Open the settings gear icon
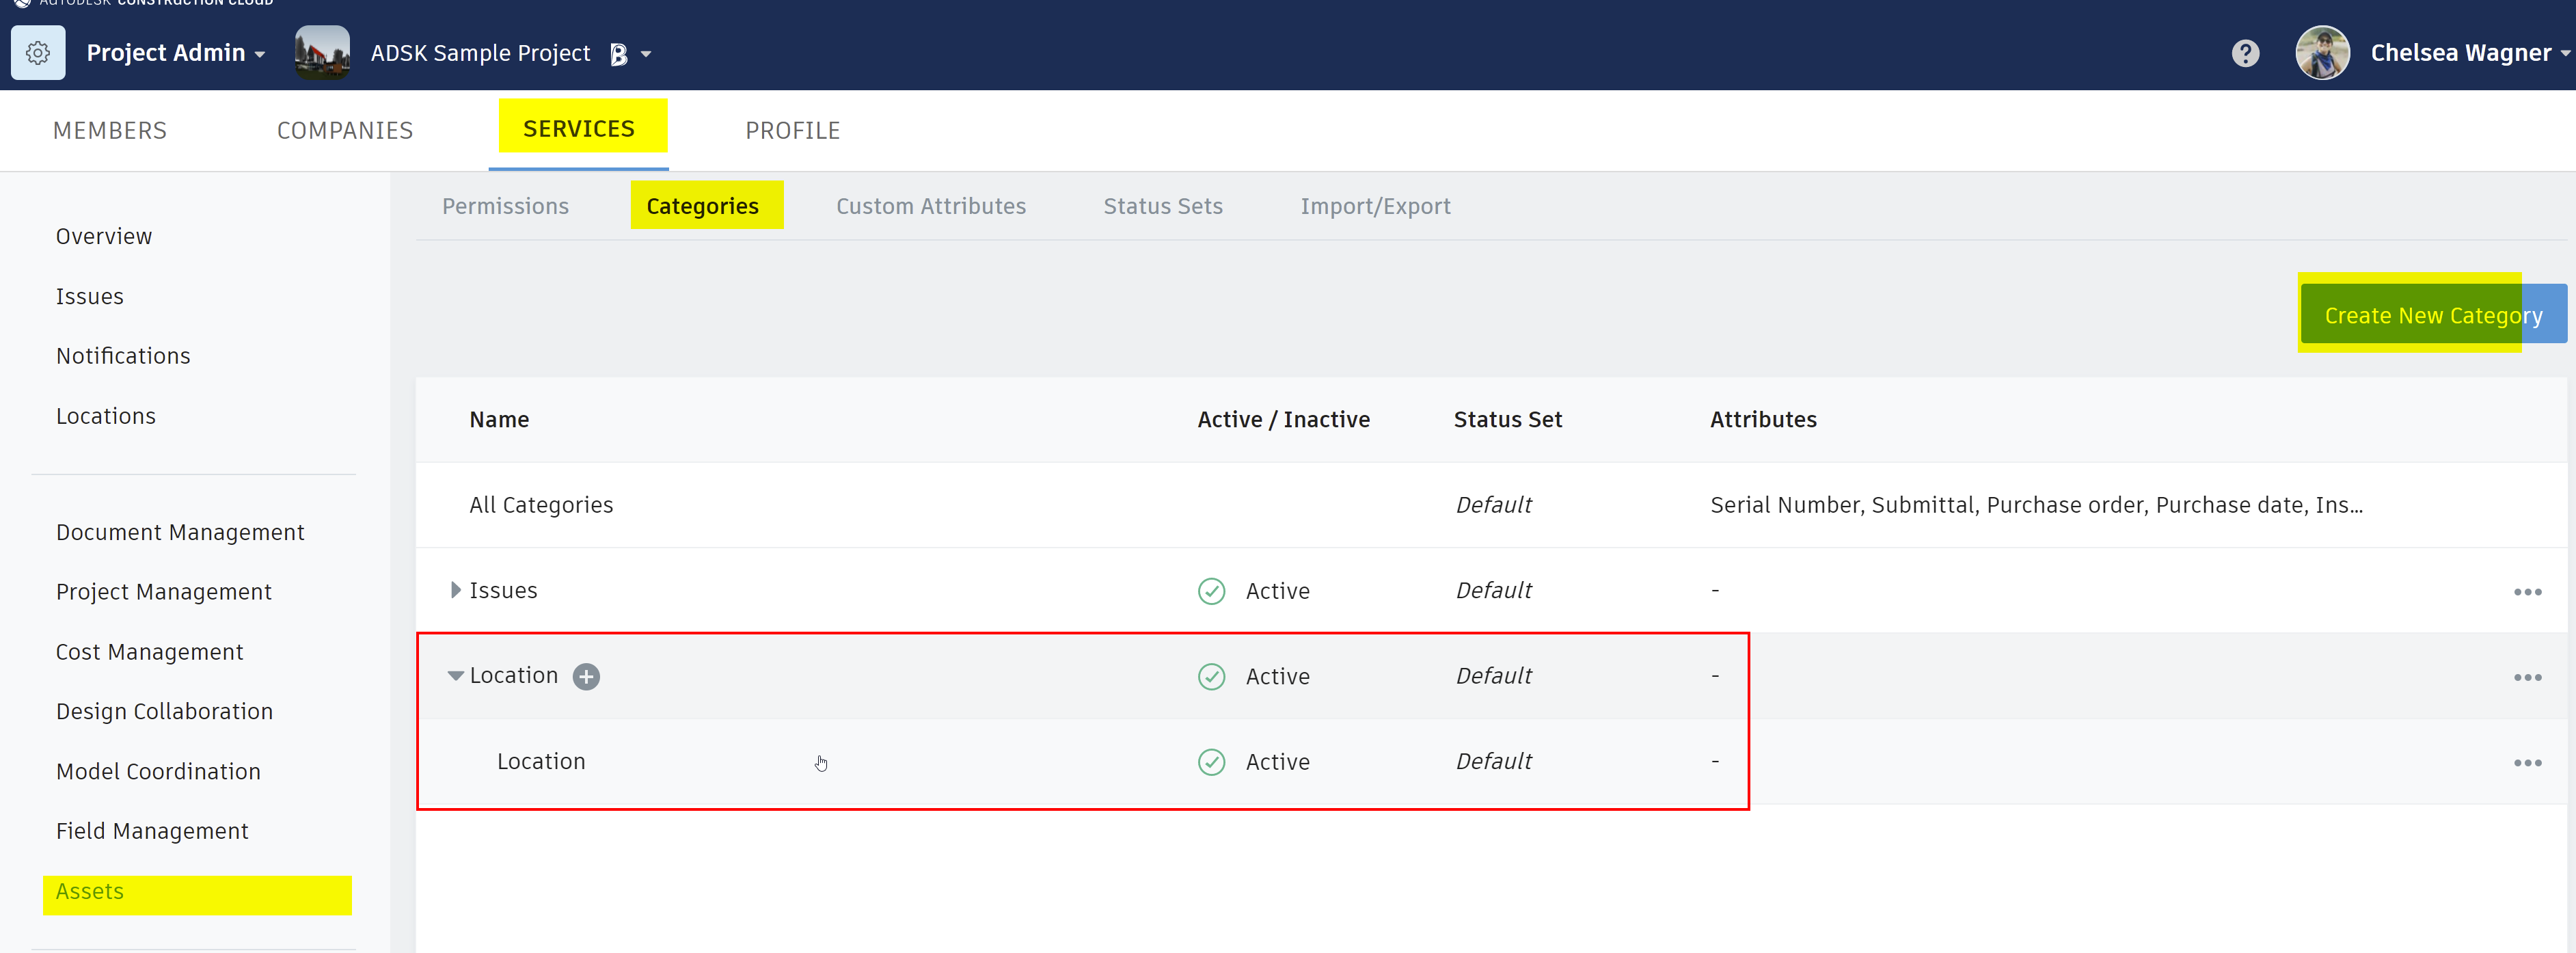2576x953 pixels. (38, 52)
